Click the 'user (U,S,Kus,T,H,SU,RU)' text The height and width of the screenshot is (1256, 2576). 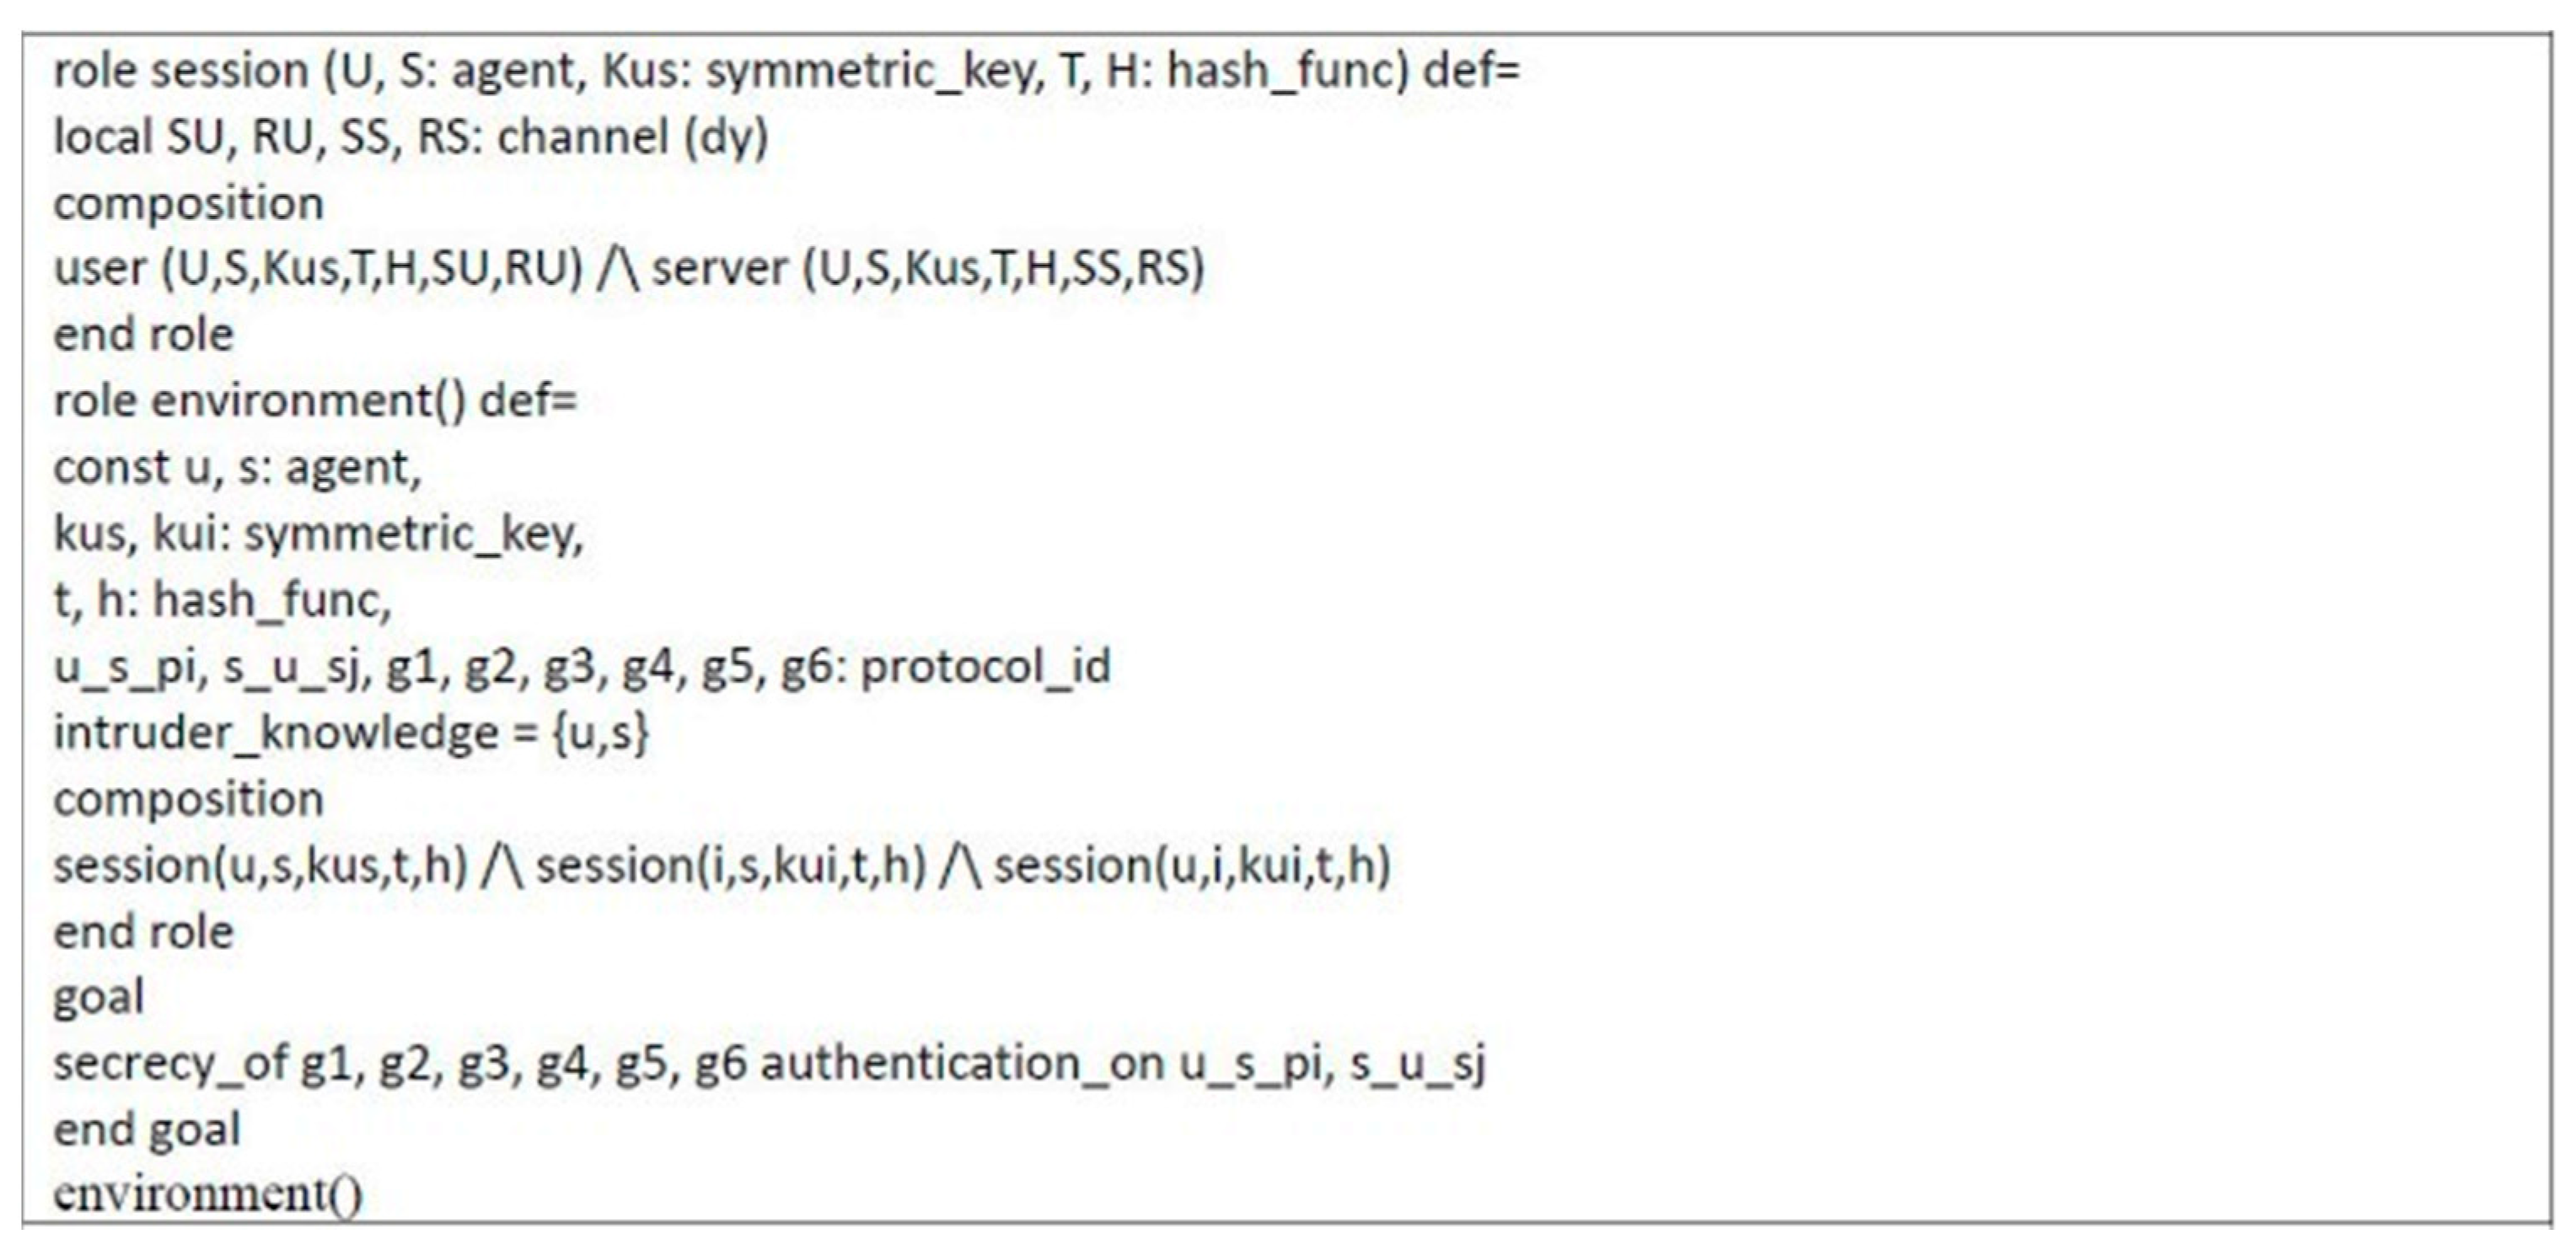click(x=318, y=269)
